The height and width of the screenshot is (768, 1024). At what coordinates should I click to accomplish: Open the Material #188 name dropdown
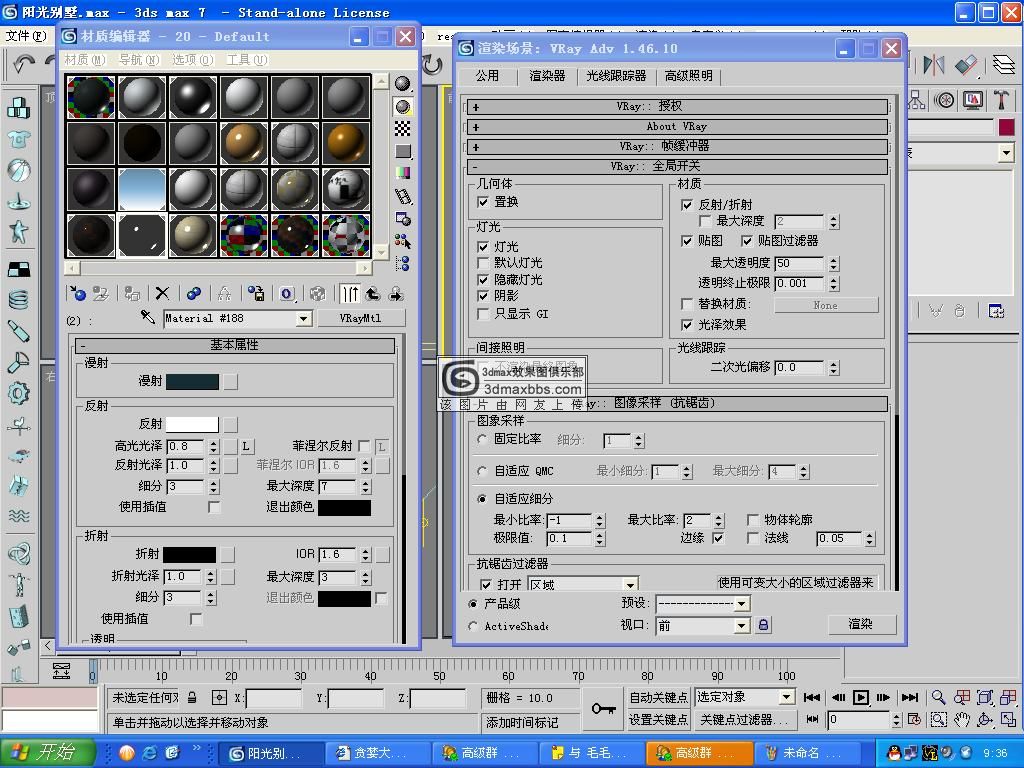pyautogui.click(x=303, y=319)
